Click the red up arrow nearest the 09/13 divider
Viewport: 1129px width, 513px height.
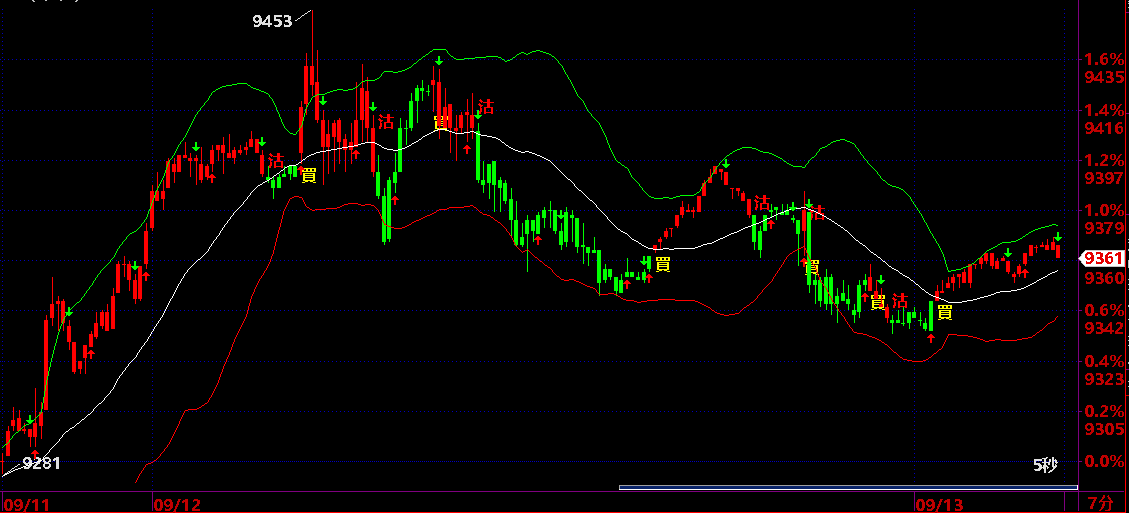[931, 338]
